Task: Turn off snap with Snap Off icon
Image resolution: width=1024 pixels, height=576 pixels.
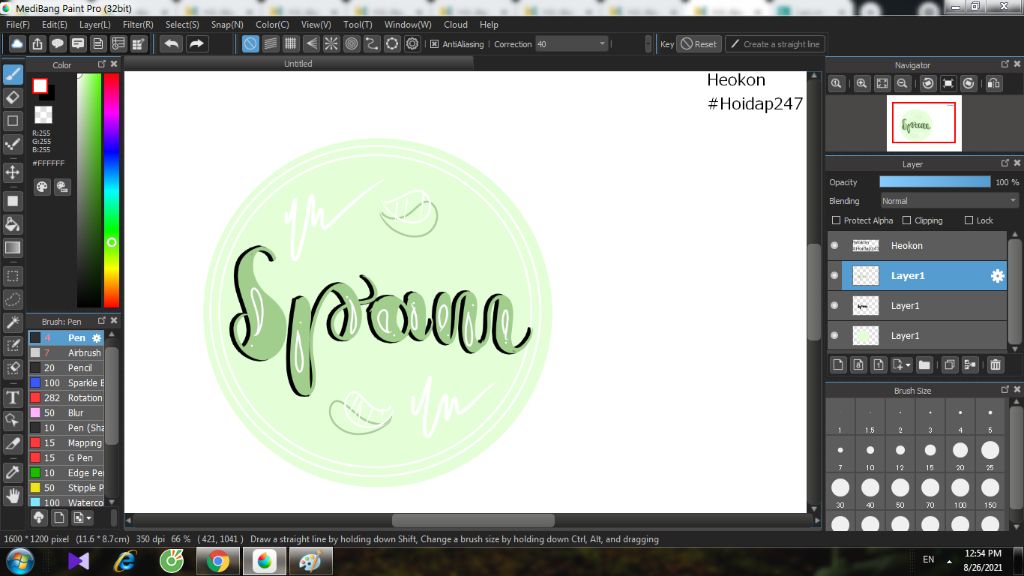Action: 250,44
